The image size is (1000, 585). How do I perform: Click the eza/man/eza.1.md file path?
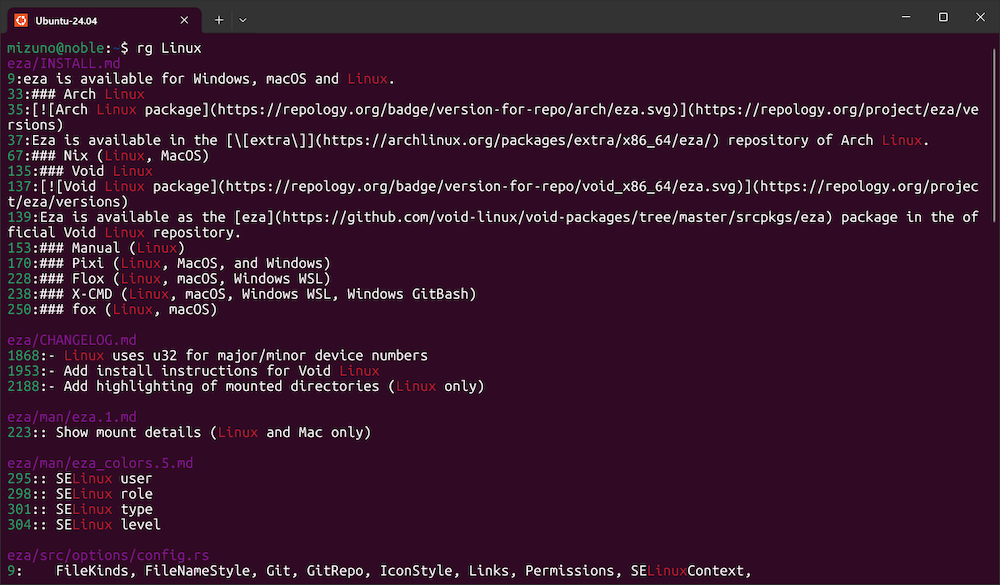71,417
